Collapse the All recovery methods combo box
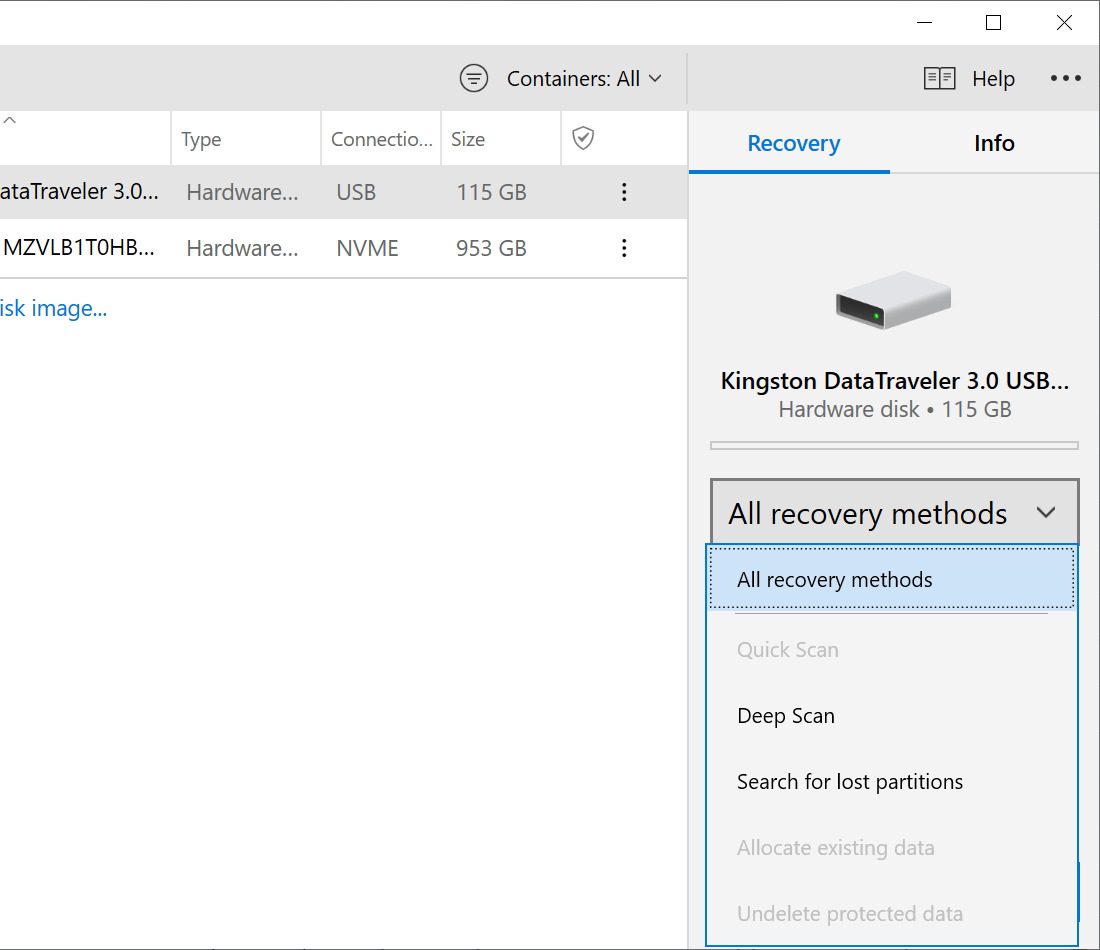 [x=894, y=513]
